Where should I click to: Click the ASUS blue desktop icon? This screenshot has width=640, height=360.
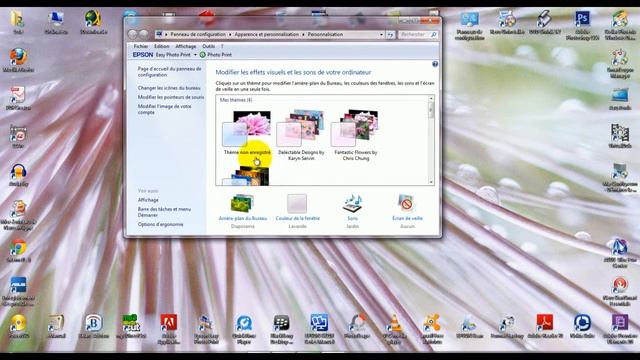point(18,291)
